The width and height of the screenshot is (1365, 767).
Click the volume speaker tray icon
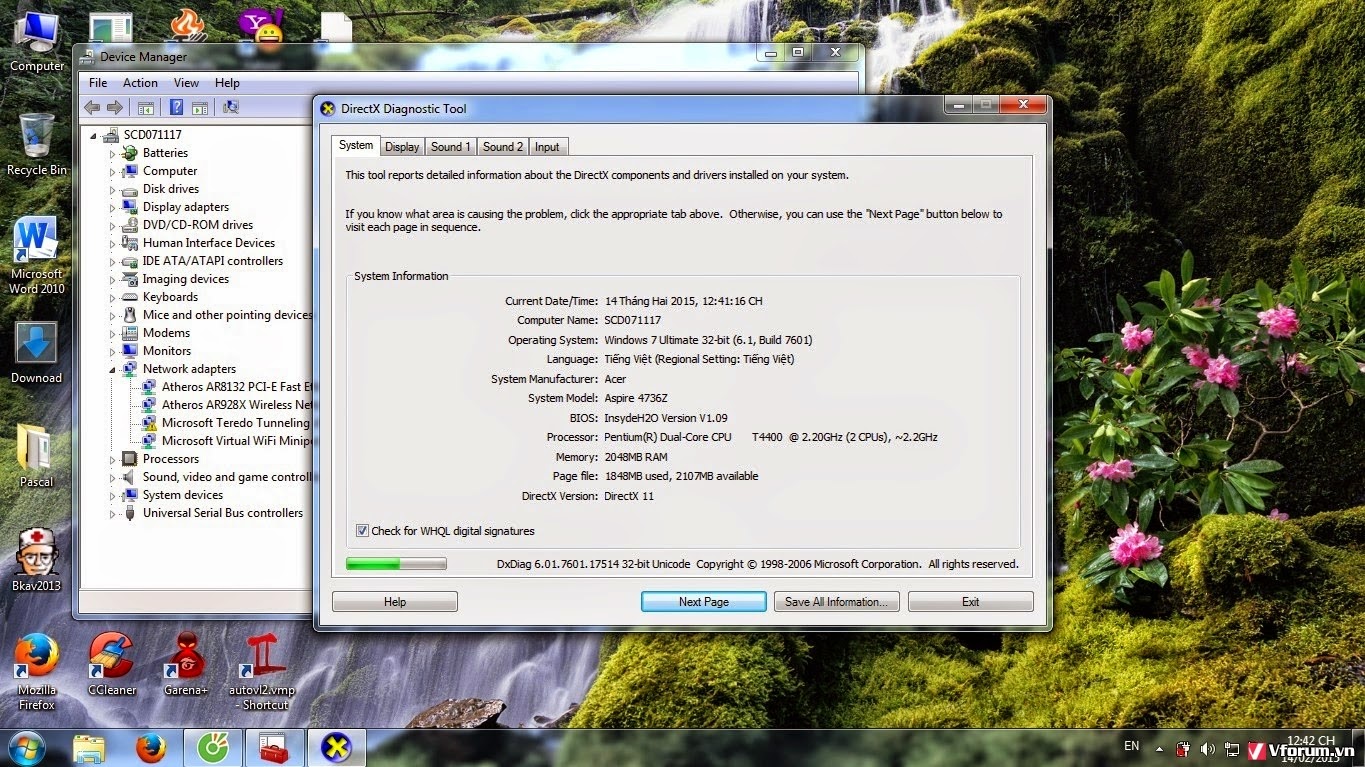[x=1207, y=749]
